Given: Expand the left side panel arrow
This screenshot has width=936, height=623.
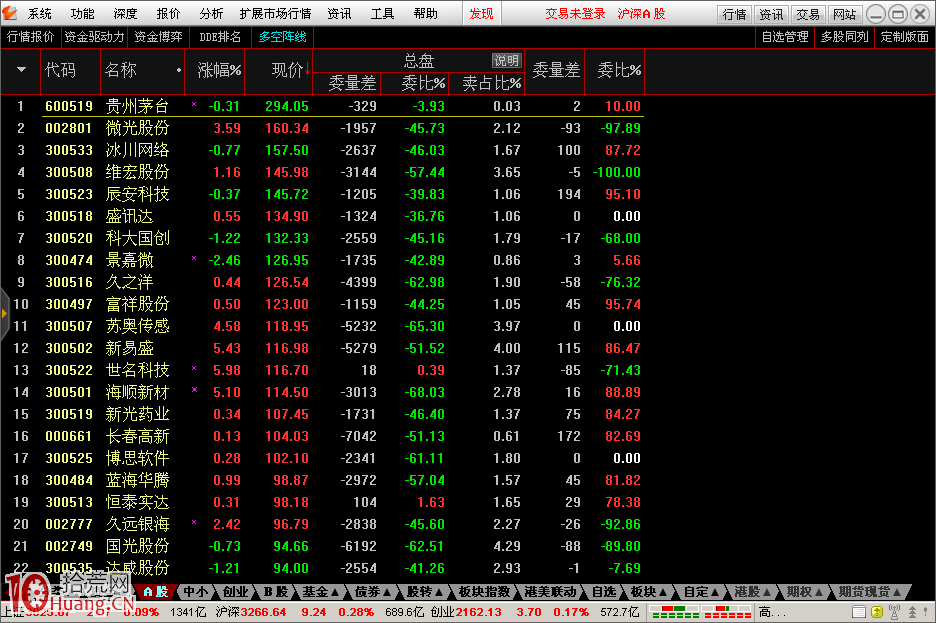Looking at the screenshot, I should click(x=4, y=313).
